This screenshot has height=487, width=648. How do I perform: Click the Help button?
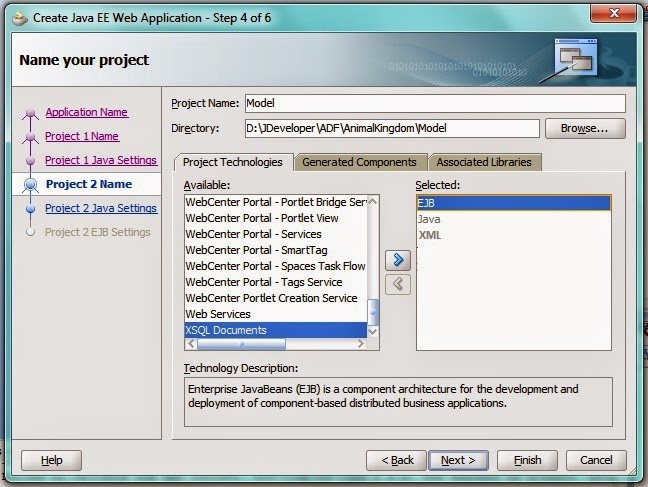51,461
